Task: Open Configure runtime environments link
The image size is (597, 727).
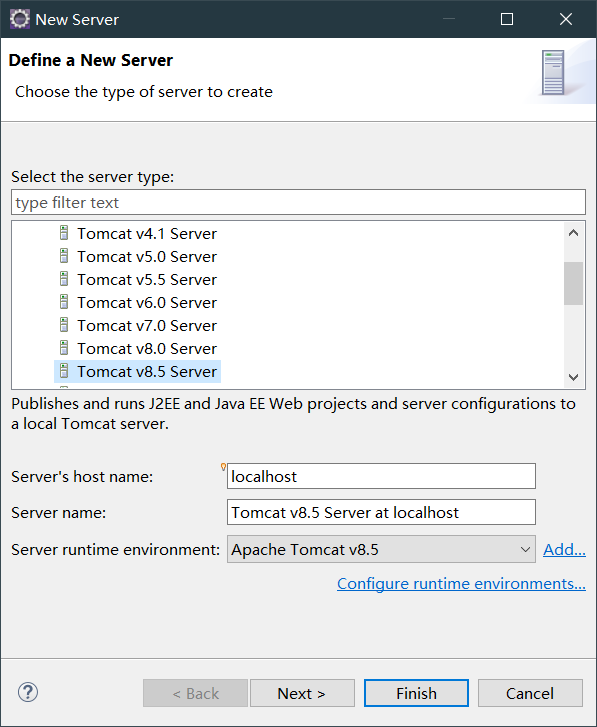Action: click(461, 583)
